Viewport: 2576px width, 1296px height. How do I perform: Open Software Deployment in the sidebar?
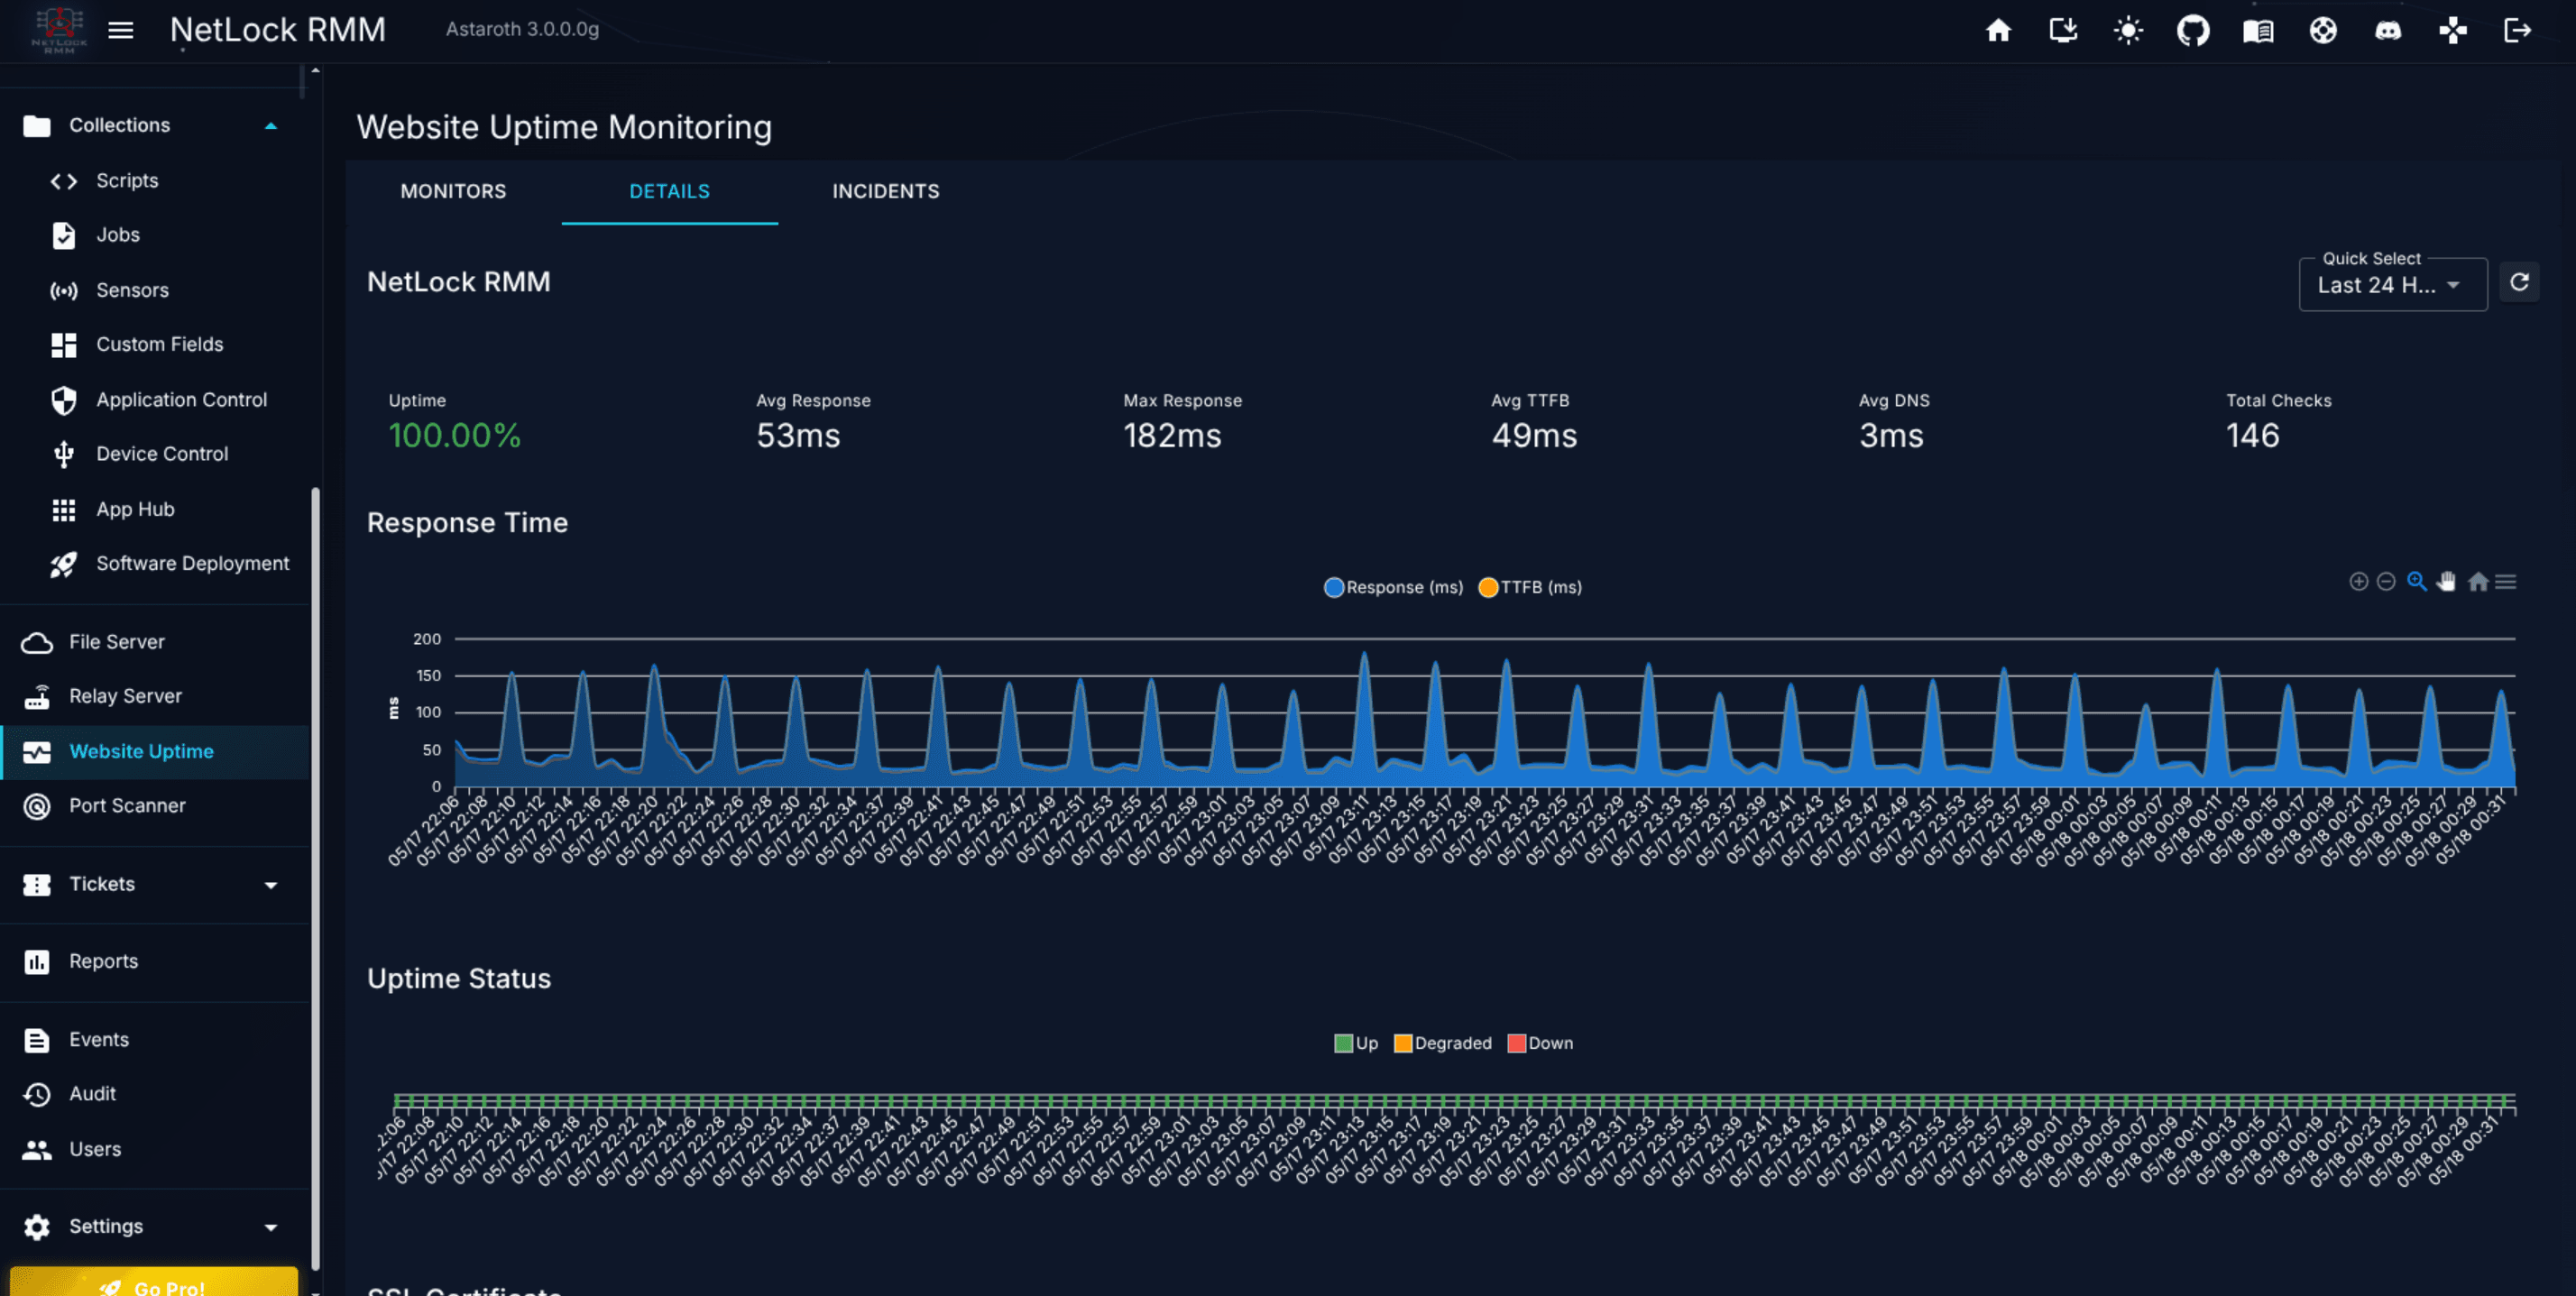[x=154, y=563]
